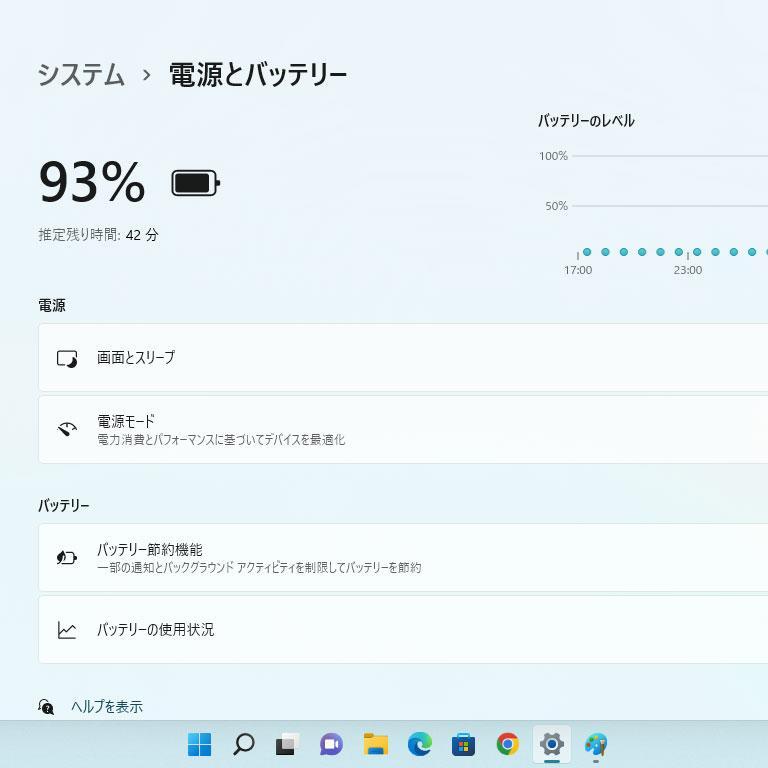Open the Paint app in taskbar

pos(596,744)
